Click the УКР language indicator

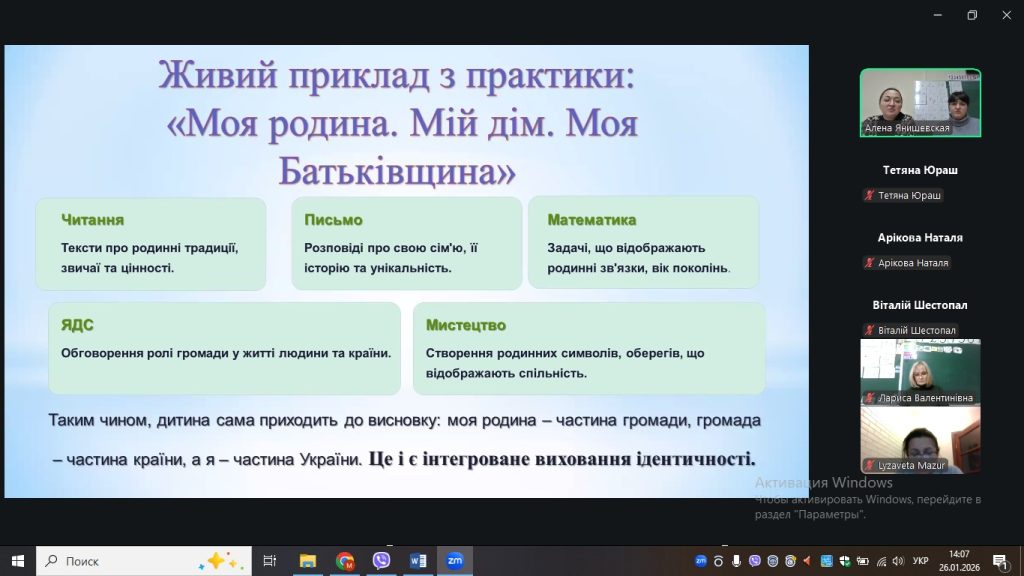click(921, 561)
